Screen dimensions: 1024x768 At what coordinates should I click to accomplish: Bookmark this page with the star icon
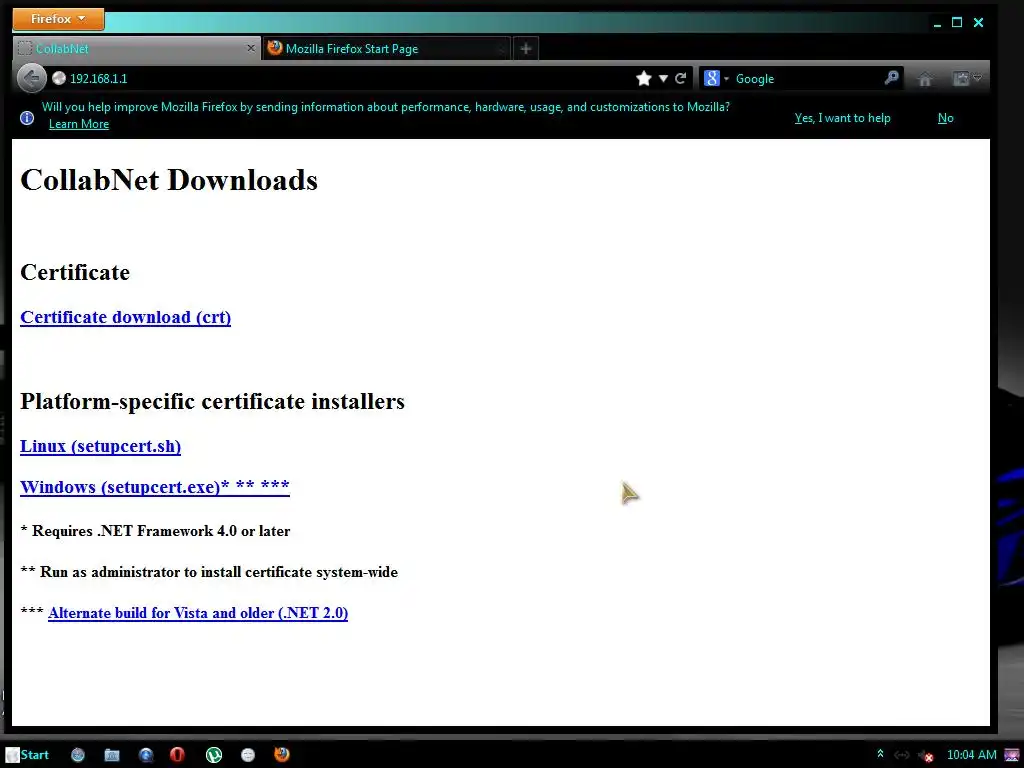[643, 78]
